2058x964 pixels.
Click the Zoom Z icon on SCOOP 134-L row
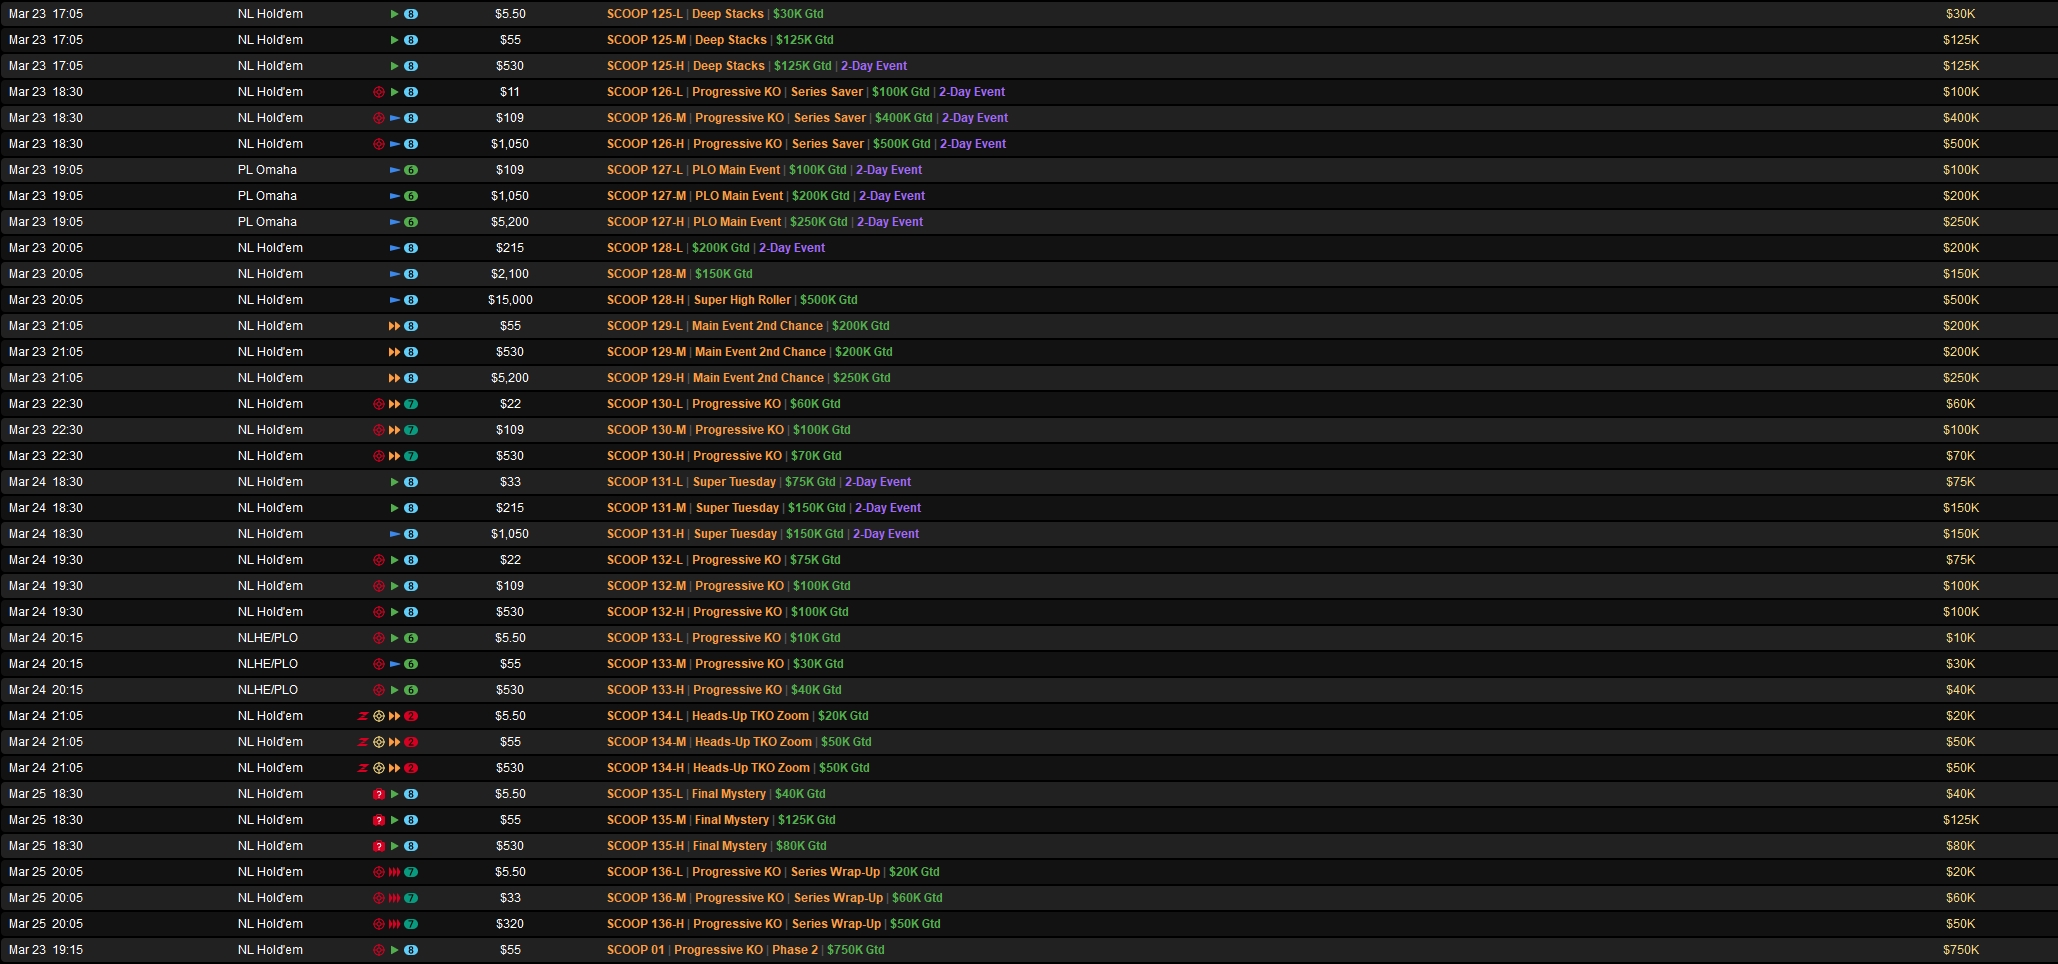pos(363,716)
